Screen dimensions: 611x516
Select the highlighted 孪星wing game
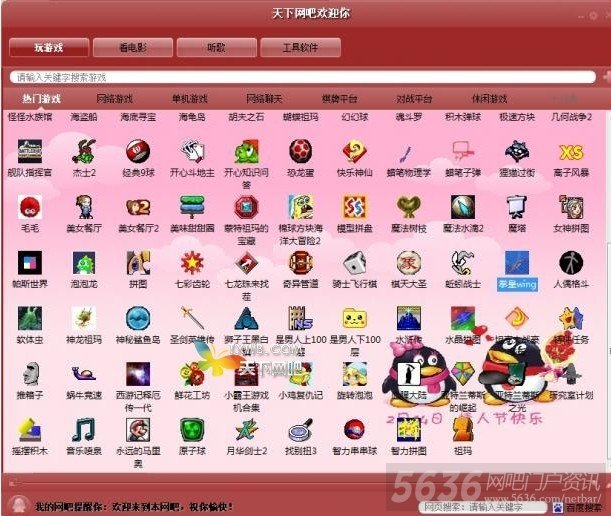[517, 271]
